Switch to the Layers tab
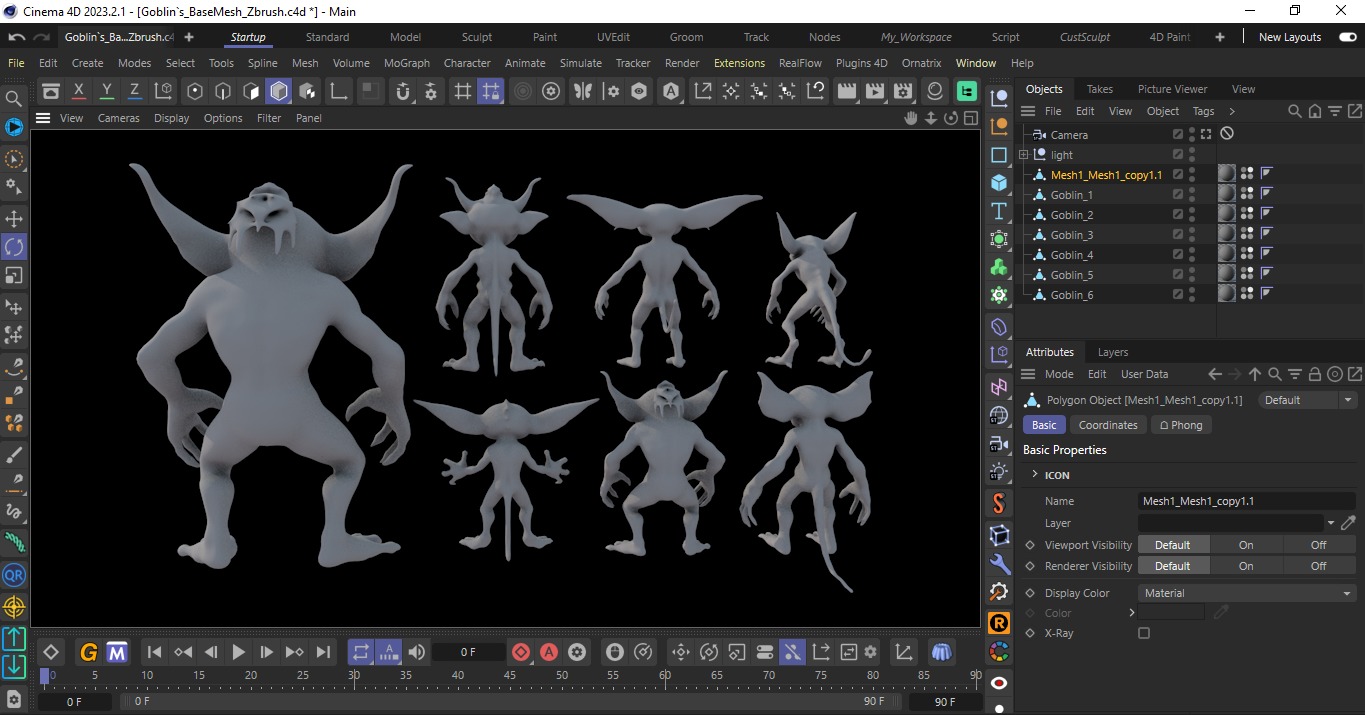This screenshot has width=1365, height=715. [x=1112, y=352]
